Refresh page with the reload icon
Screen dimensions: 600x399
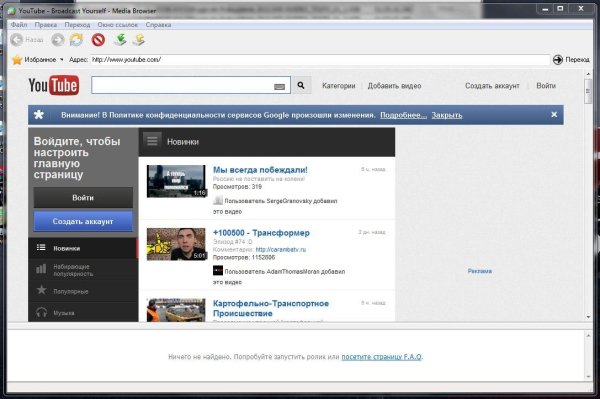[77, 40]
